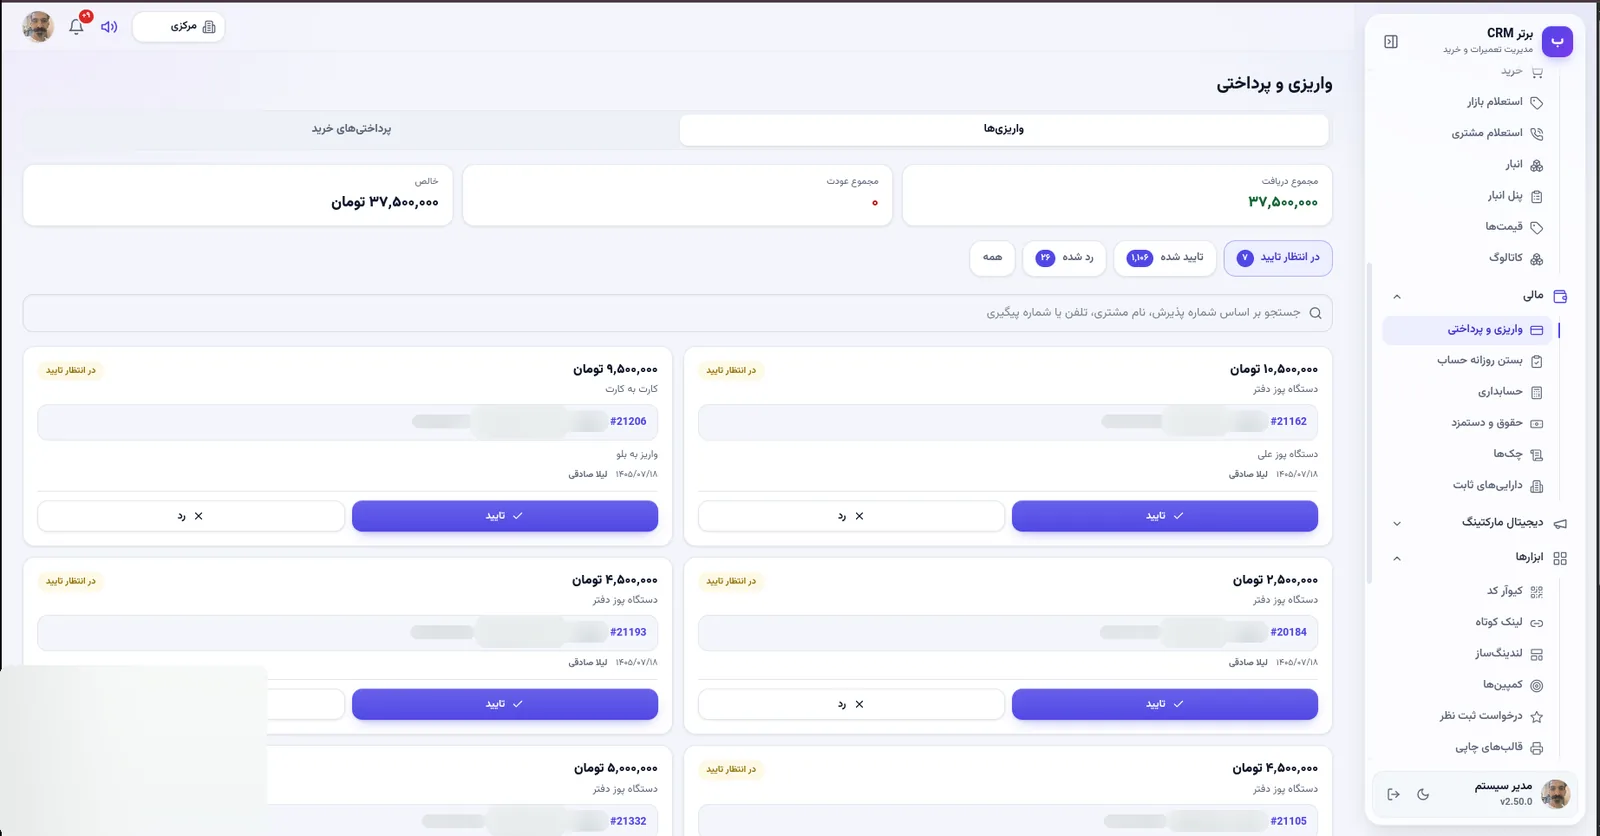Viewport: 1600px width, 836px height.
Task: Collapse the مالی section chevron
Action: tap(1397, 296)
